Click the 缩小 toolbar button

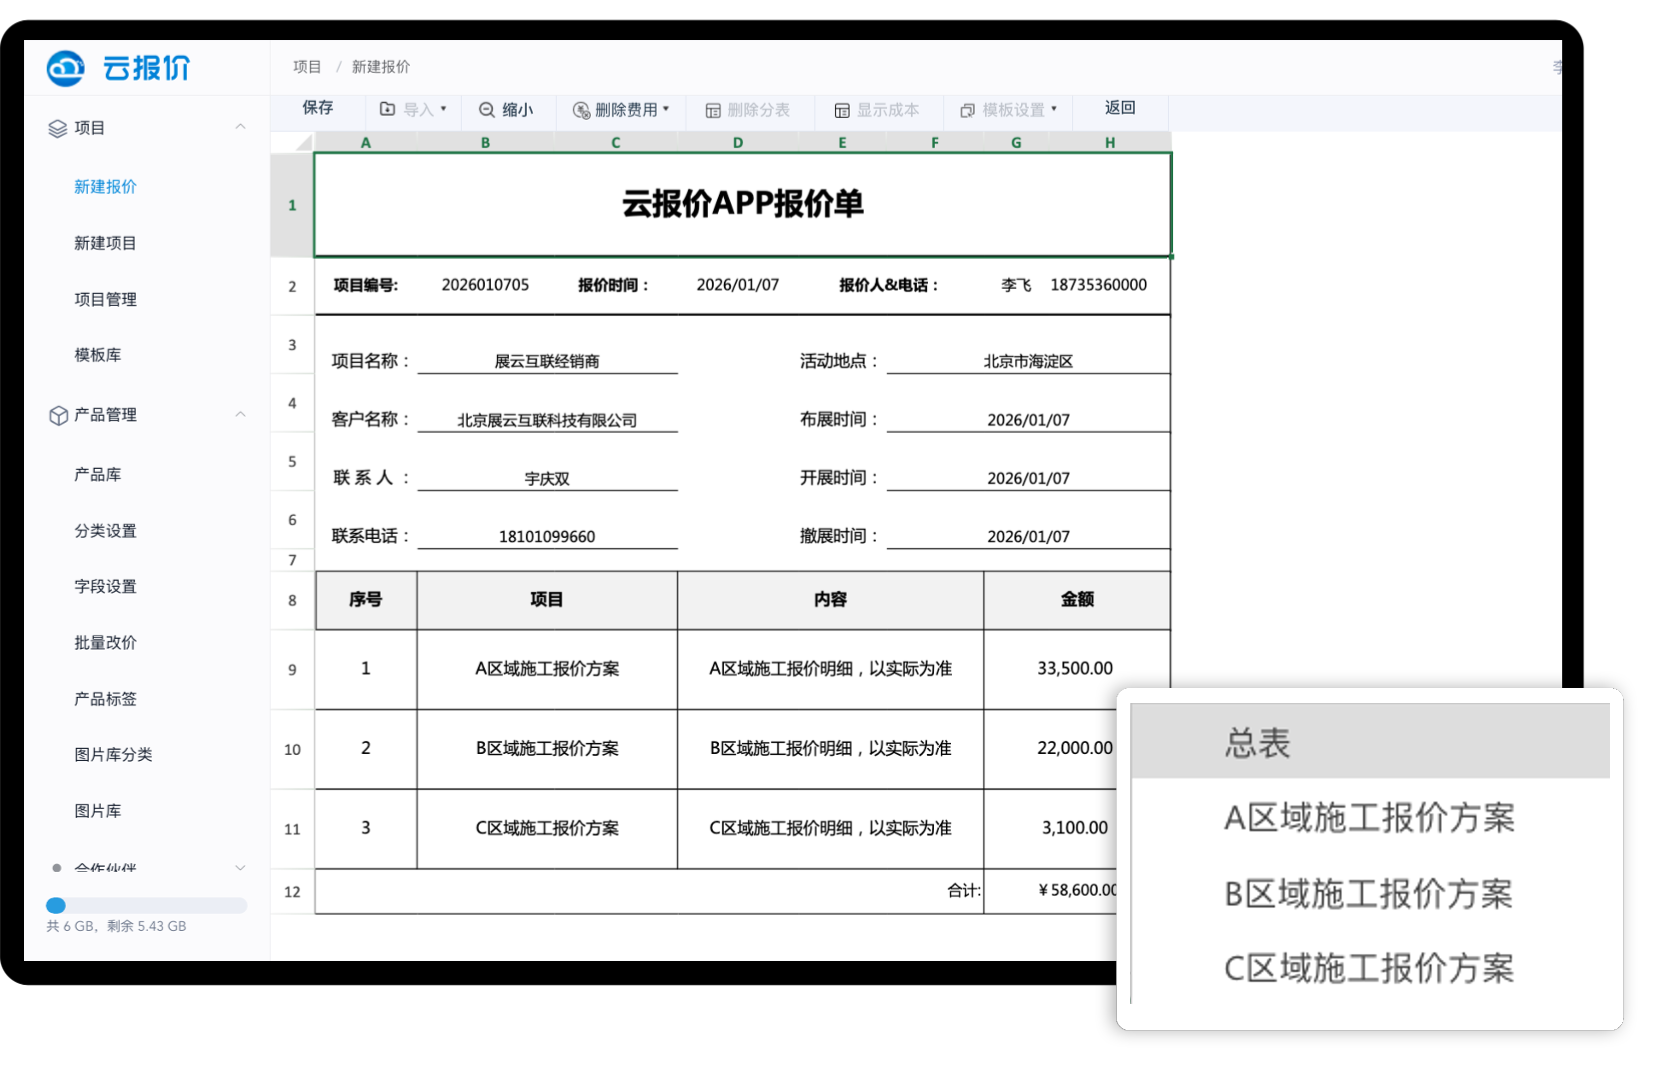point(506,110)
